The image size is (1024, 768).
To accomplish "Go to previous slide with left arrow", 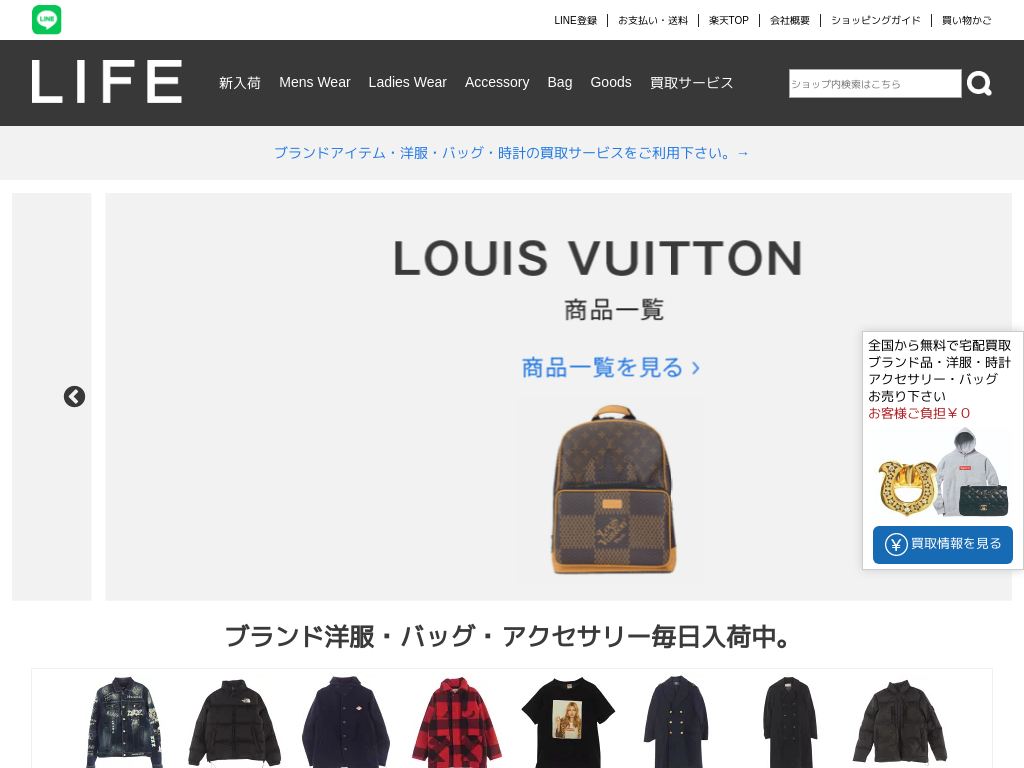I will point(74,396).
